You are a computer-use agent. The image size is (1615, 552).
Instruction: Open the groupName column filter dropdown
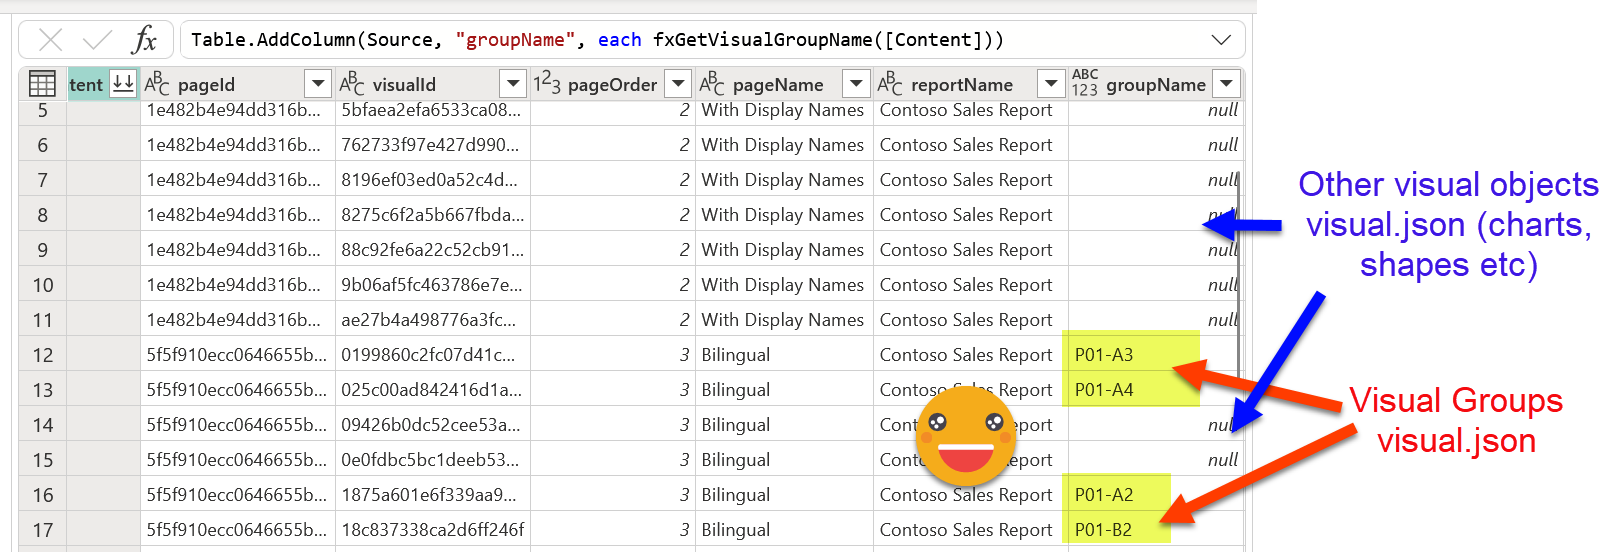click(x=1226, y=84)
